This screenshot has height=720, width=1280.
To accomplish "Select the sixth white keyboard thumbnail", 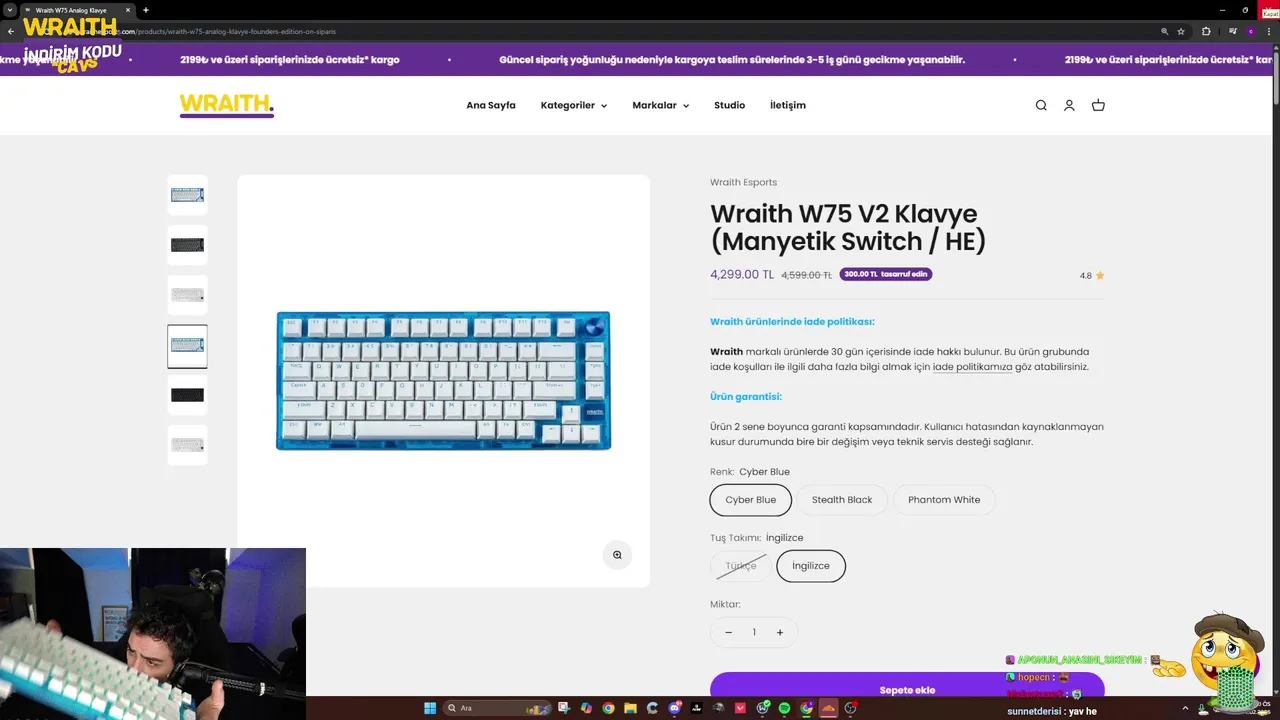I will pyautogui.click(x=187, y=445).
